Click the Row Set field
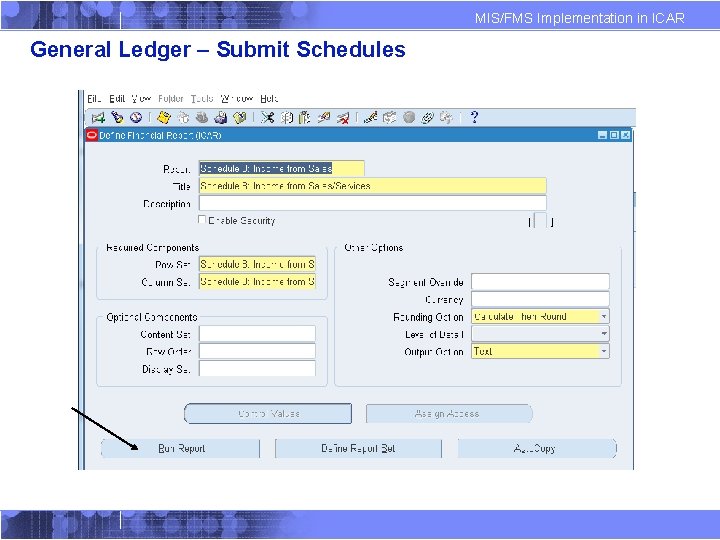Screen dimensions: 720x540 [x=257, y=264]
